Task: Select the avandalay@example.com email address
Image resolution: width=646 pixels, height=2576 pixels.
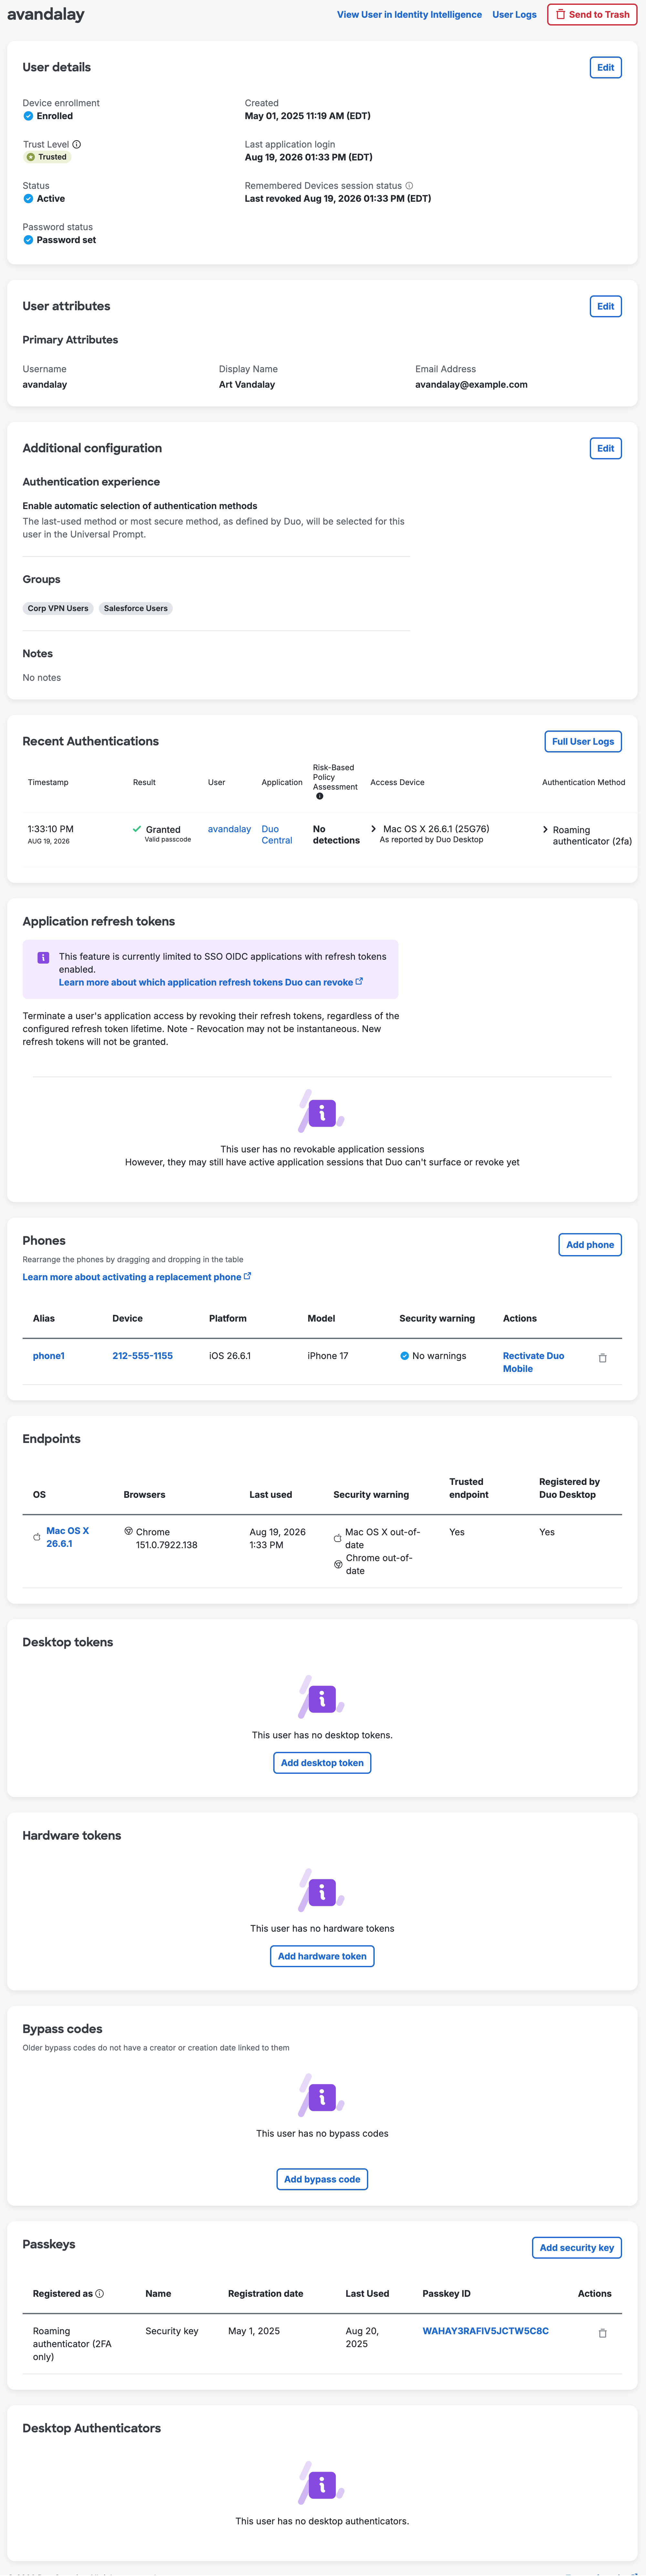Action: pos(471,385)
